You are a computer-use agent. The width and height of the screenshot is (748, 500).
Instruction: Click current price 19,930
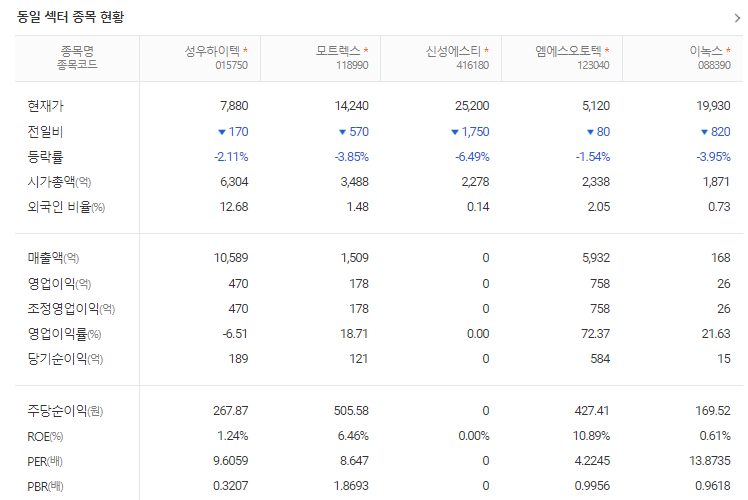[713, 106]
